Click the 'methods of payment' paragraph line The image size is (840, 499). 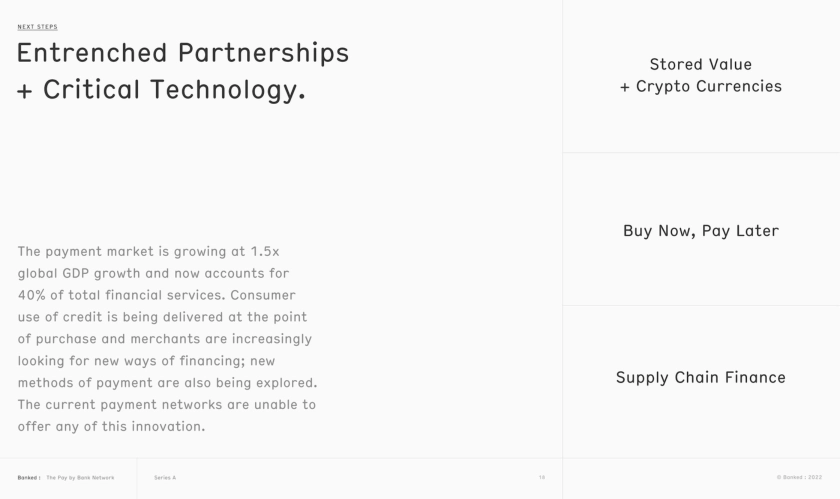pos(167,383)
